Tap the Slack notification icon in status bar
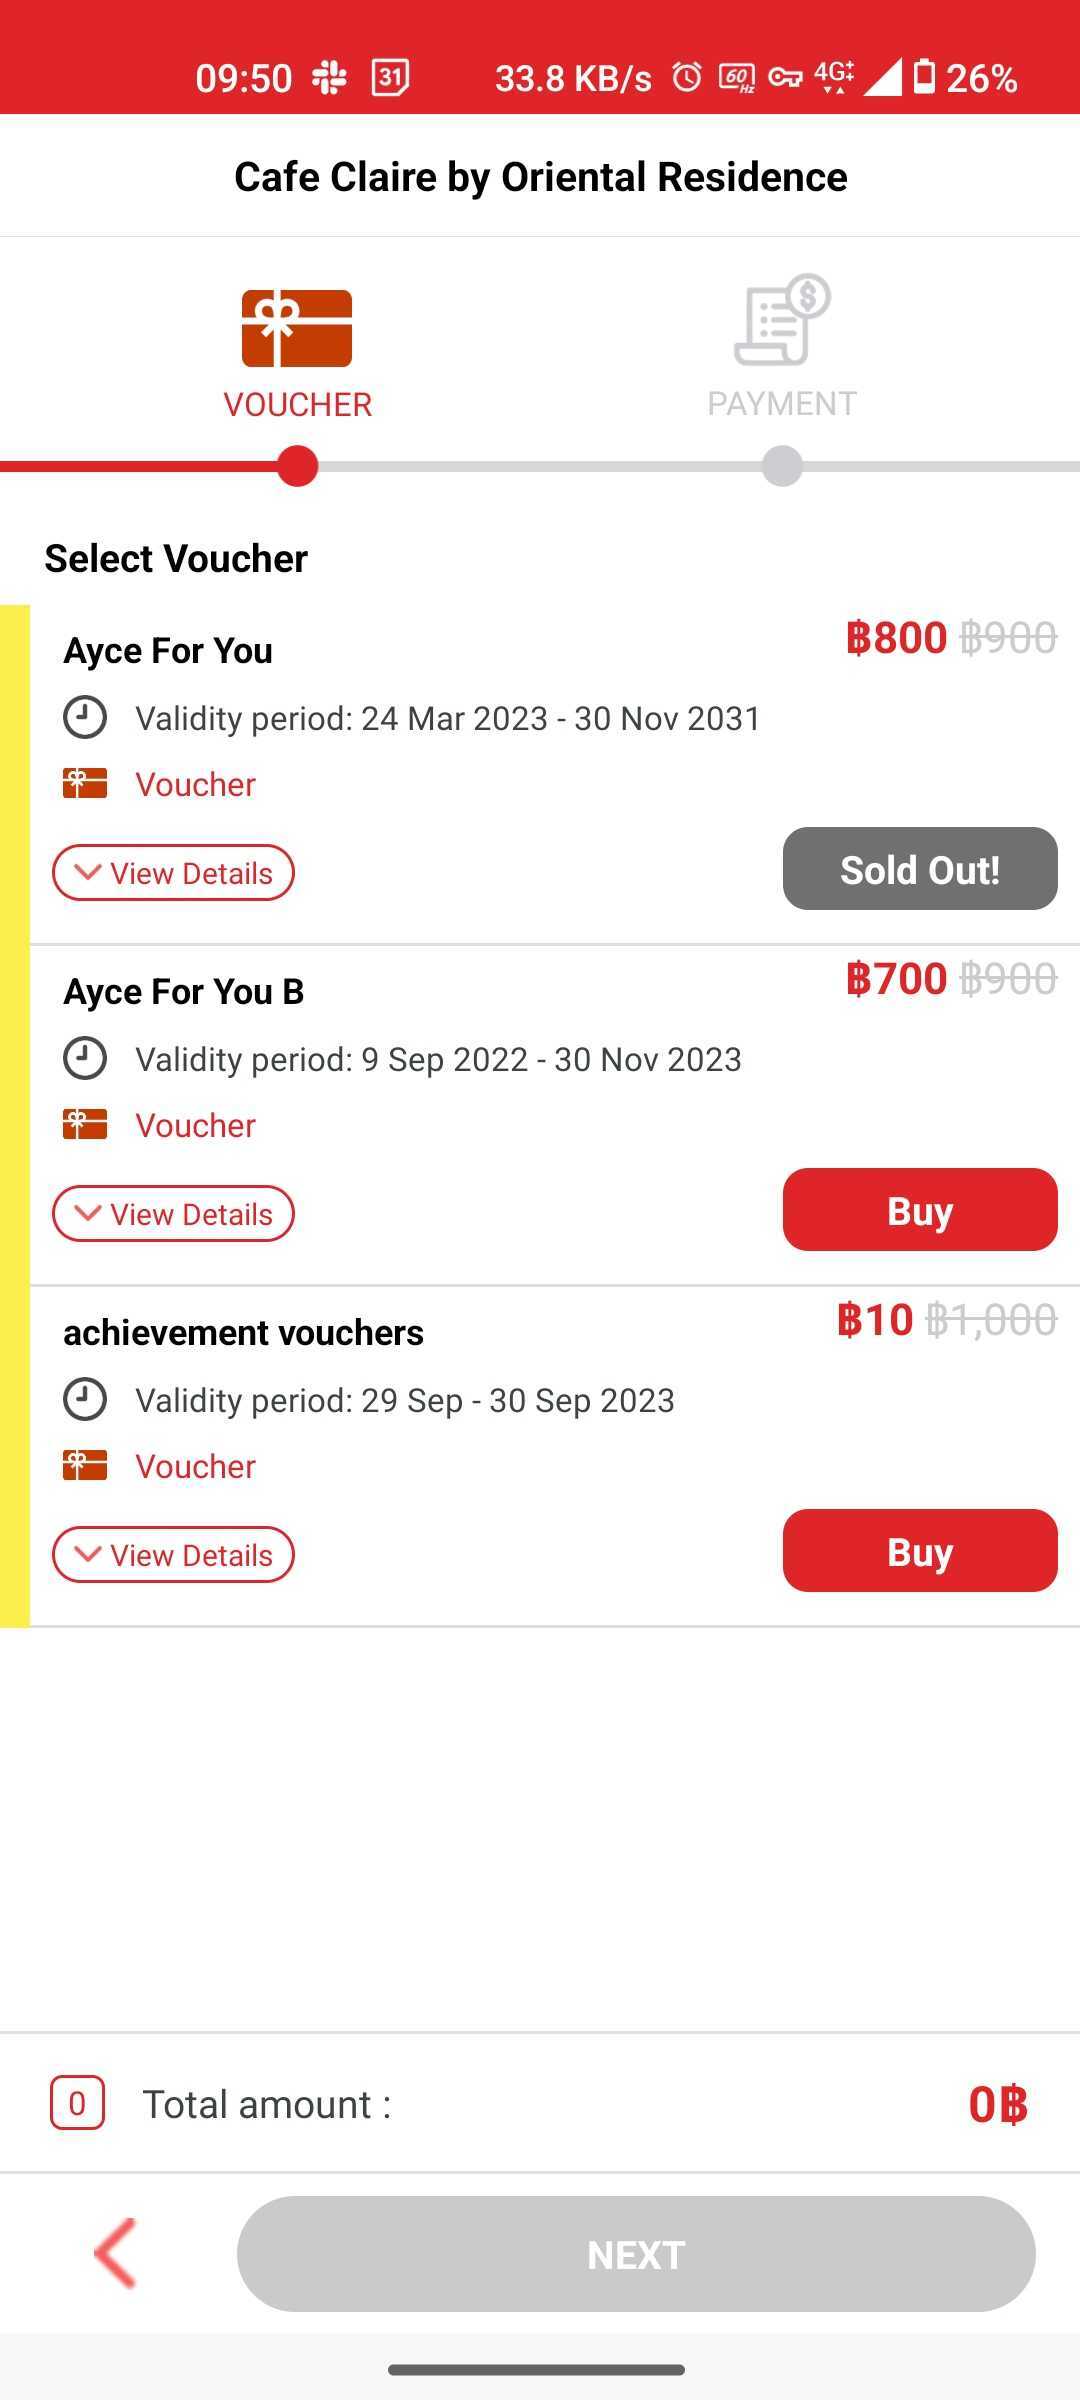1080x2400 pixels. [329, 77]
